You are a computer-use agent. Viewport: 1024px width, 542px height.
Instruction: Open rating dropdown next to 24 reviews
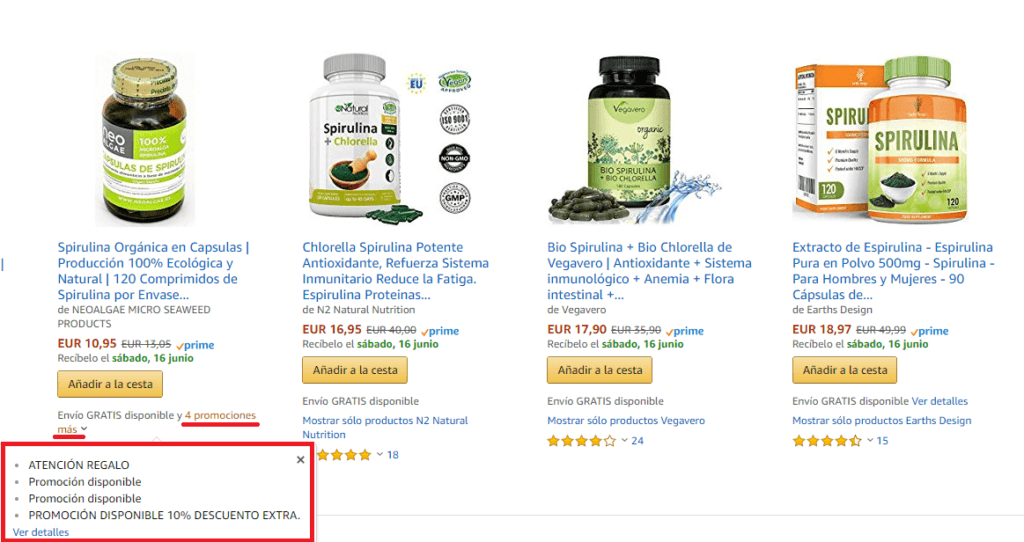pyautogui.click(x=624, y=441)
